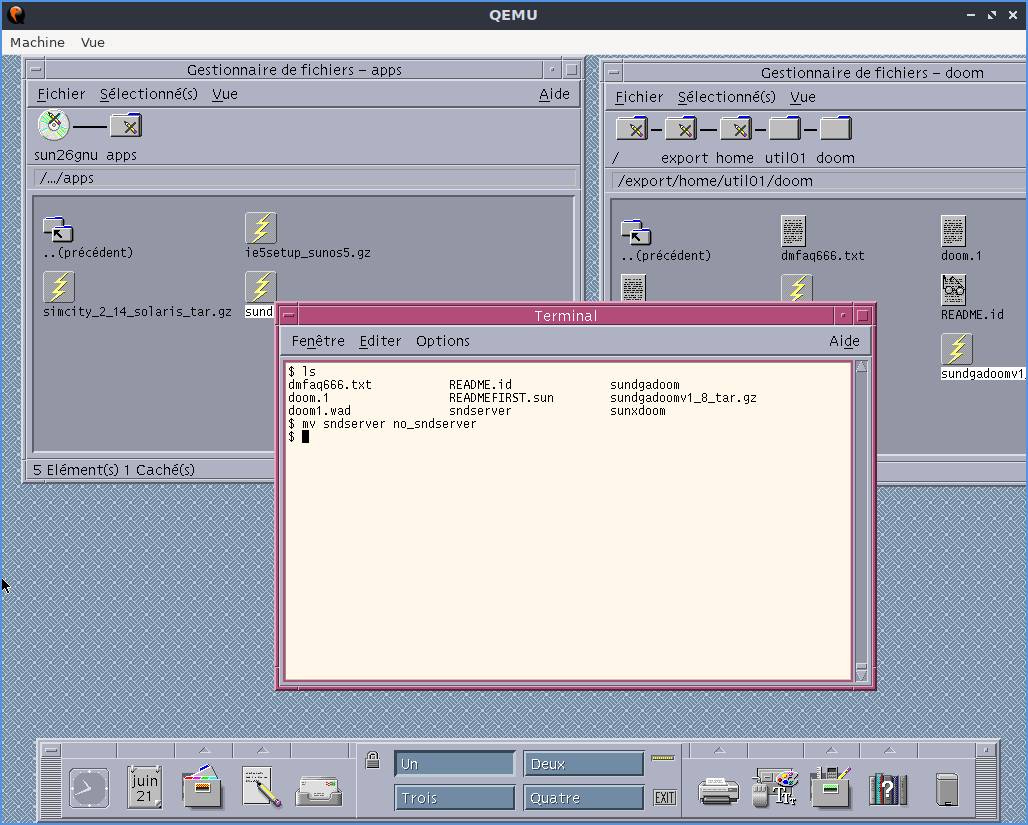Lock the screen with the padlock icon
The height and width of the screenshot is (825, 1028).
pos(372,760)
